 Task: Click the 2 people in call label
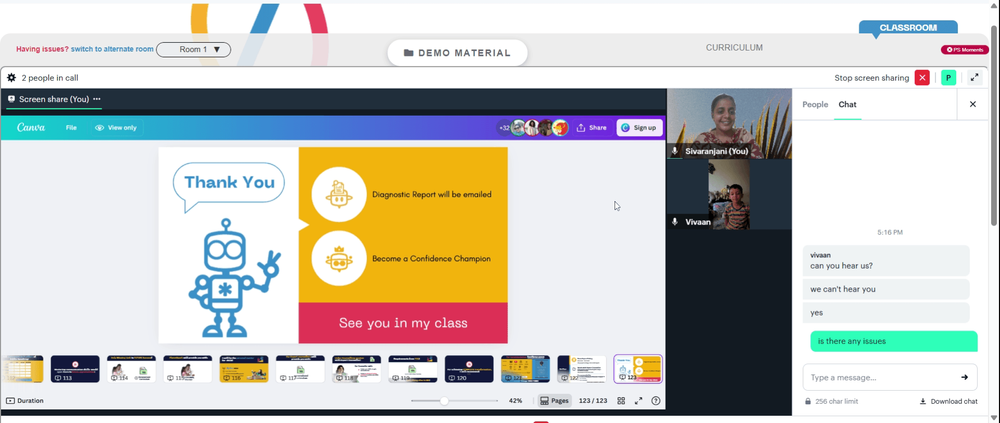tap(50, 78)
